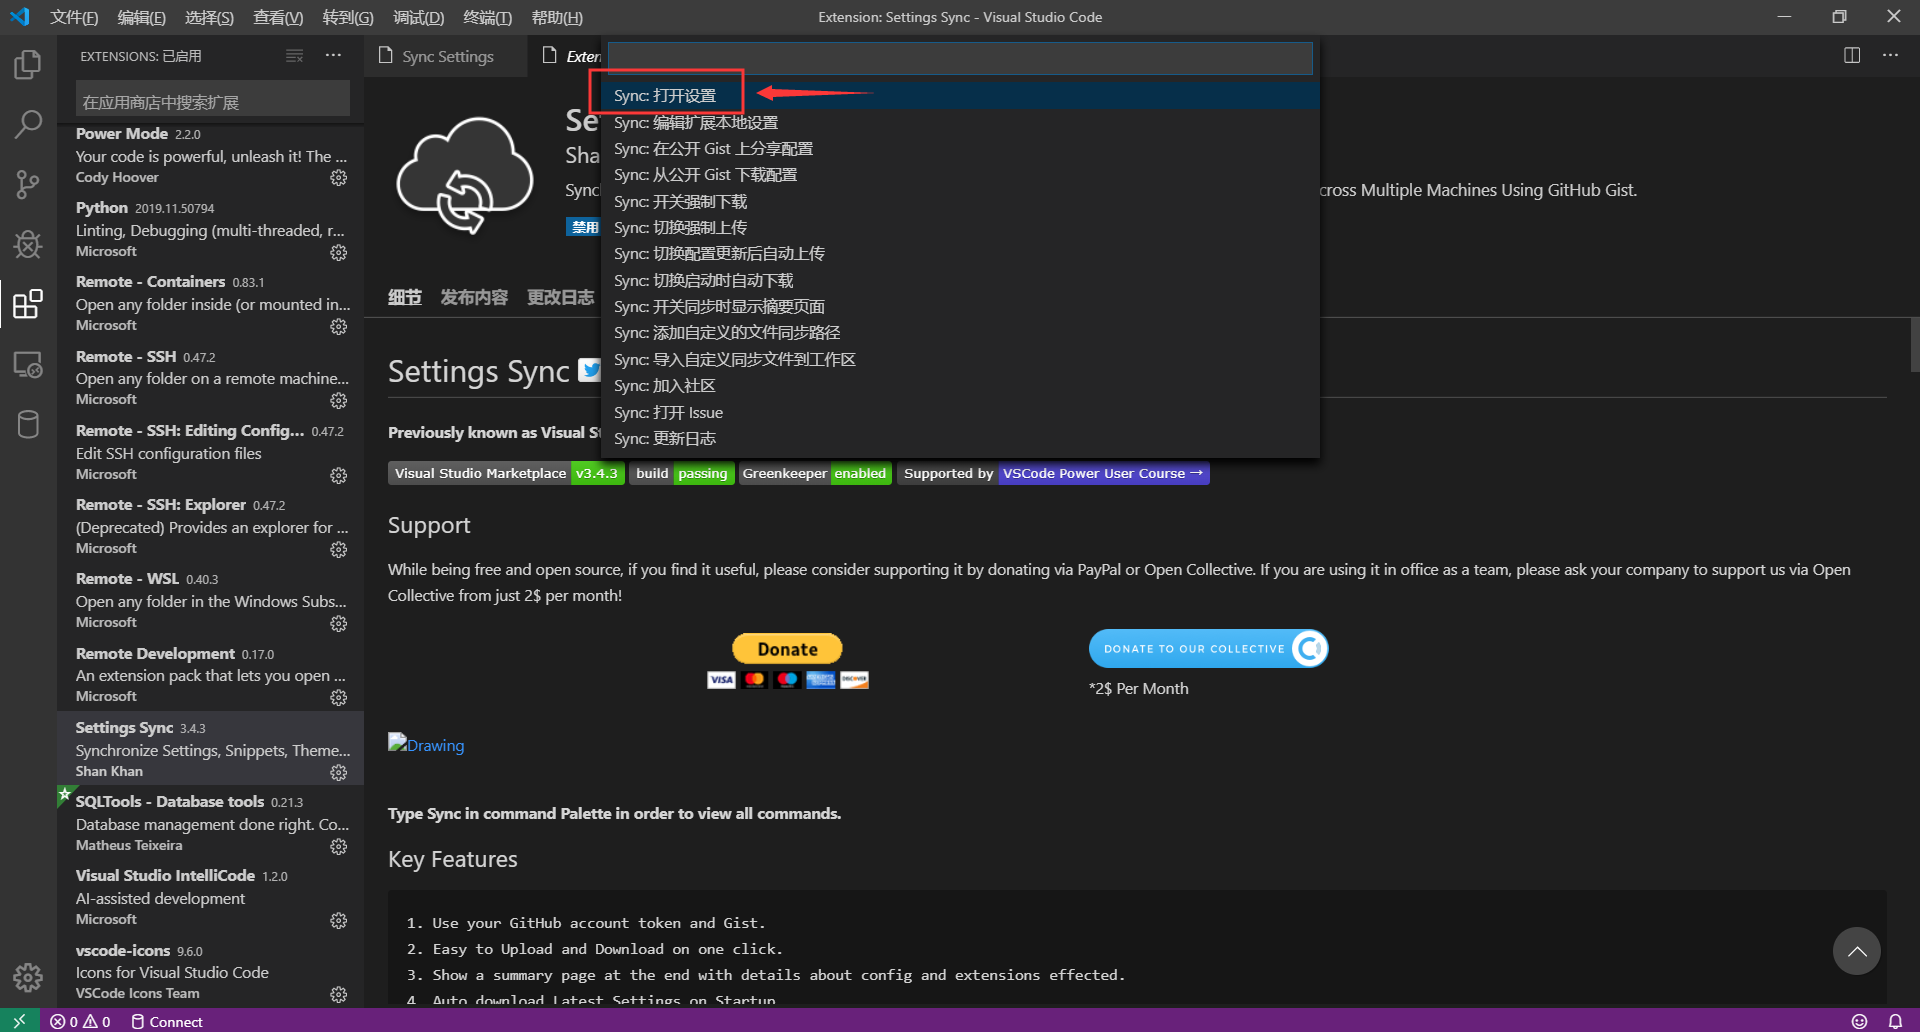
Task: Switch to the Sync Settings editor tab
Action: [447, 56]
